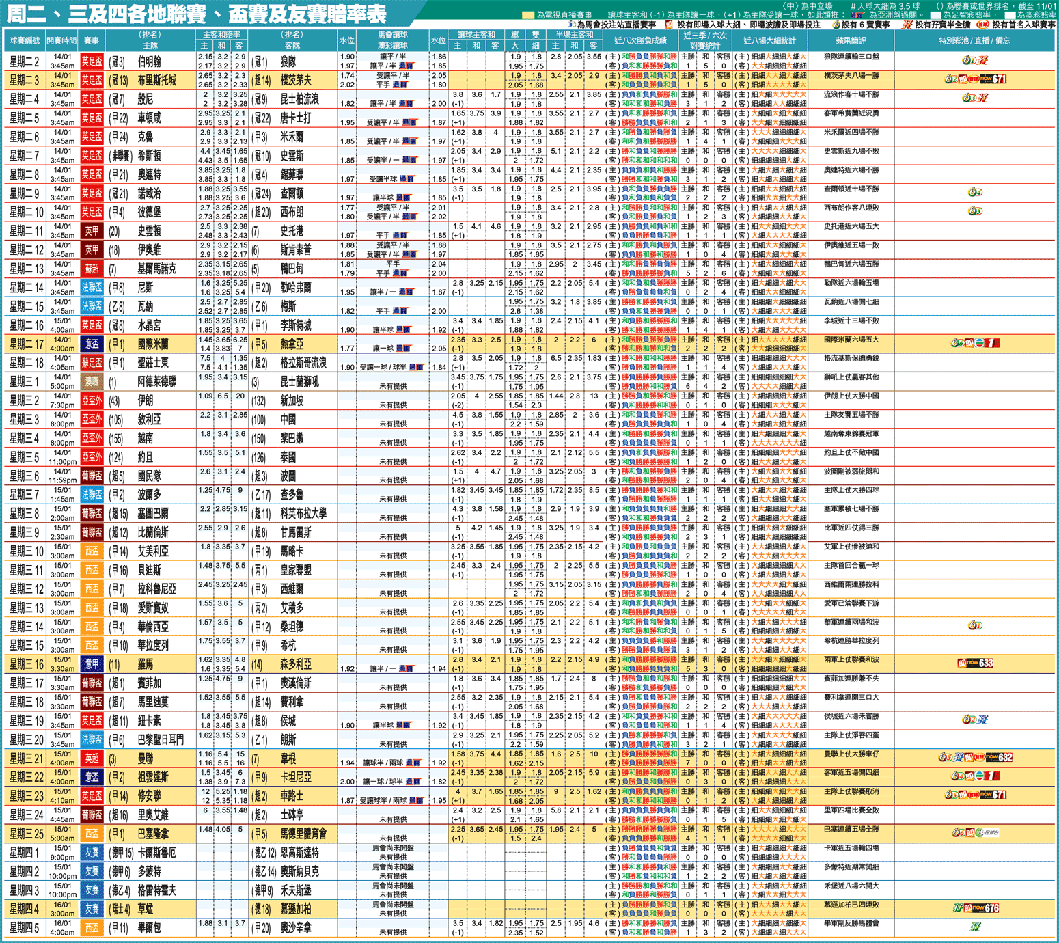Click the special pool icon in row 星期二 10
1059x943 pixels.
975,211
